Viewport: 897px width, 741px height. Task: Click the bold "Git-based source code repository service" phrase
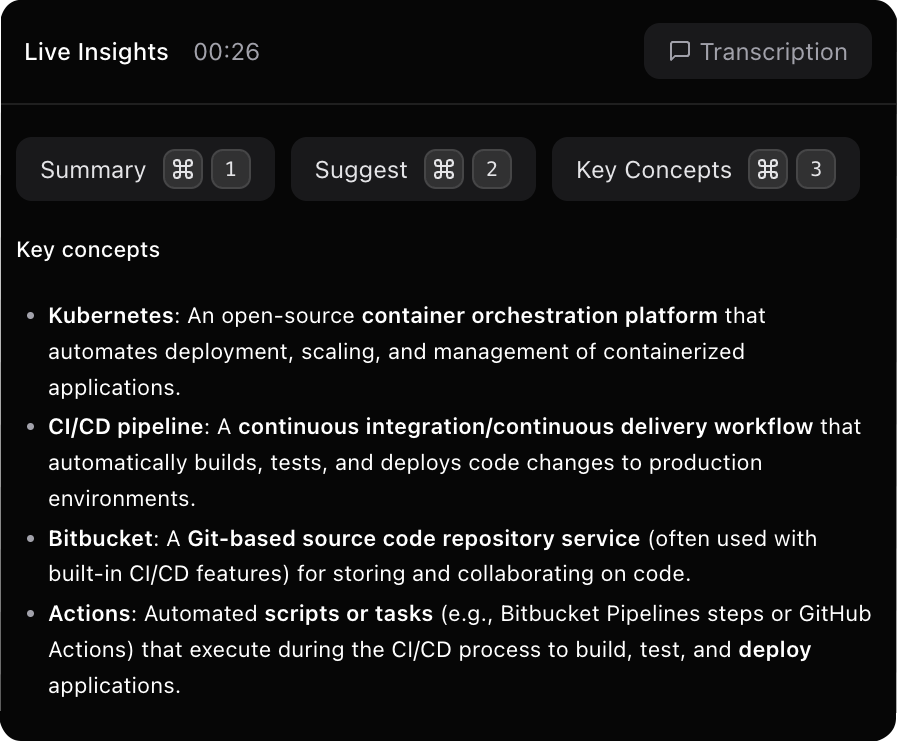[x=414, y=539]
